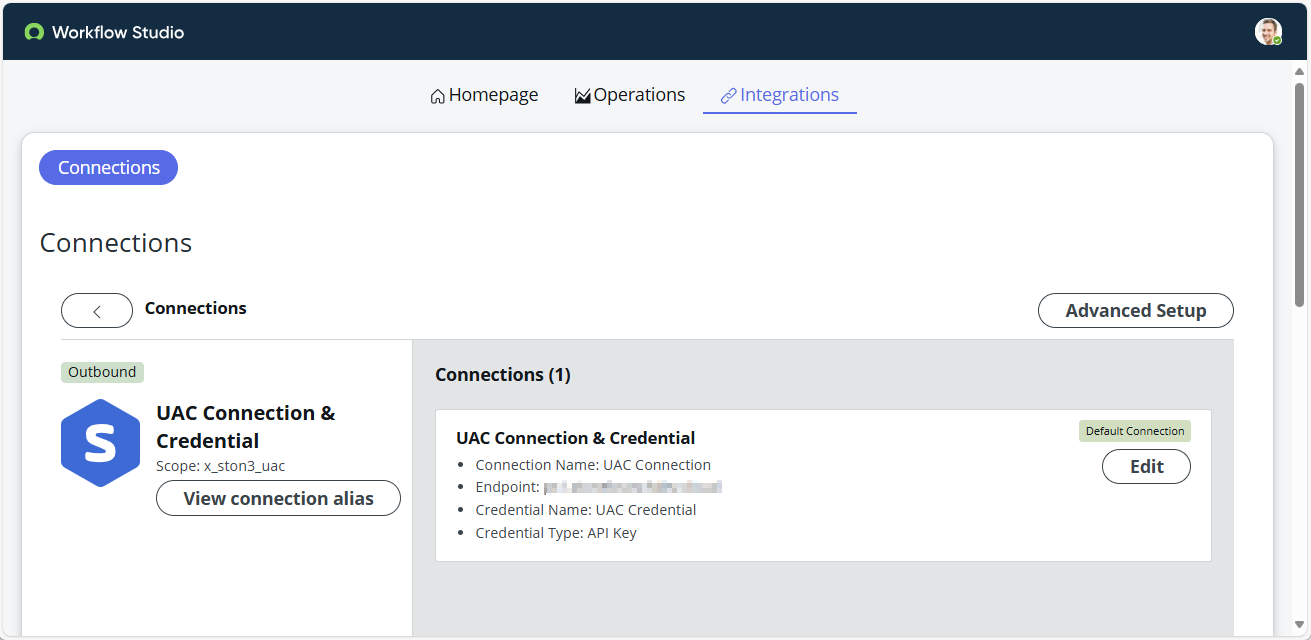Viewport: 1311px width, 640px height.
Task: Click the blue UAC hexagon S logo
Action: click(100, 443)
